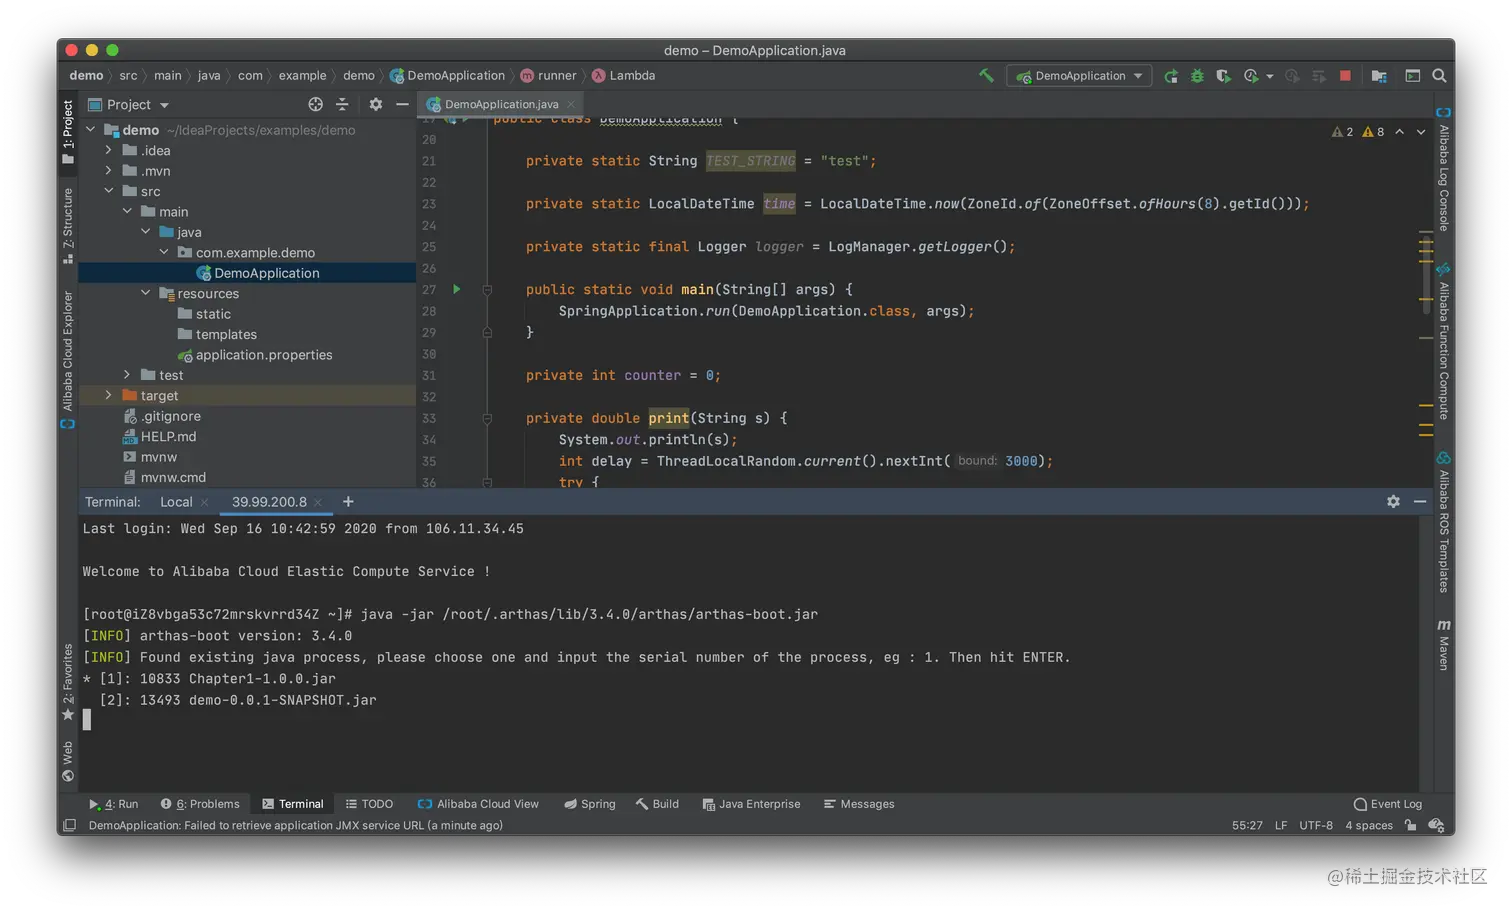1512x911 pixels.
Task: Click the Profiler run icon
Action: 1250,76
